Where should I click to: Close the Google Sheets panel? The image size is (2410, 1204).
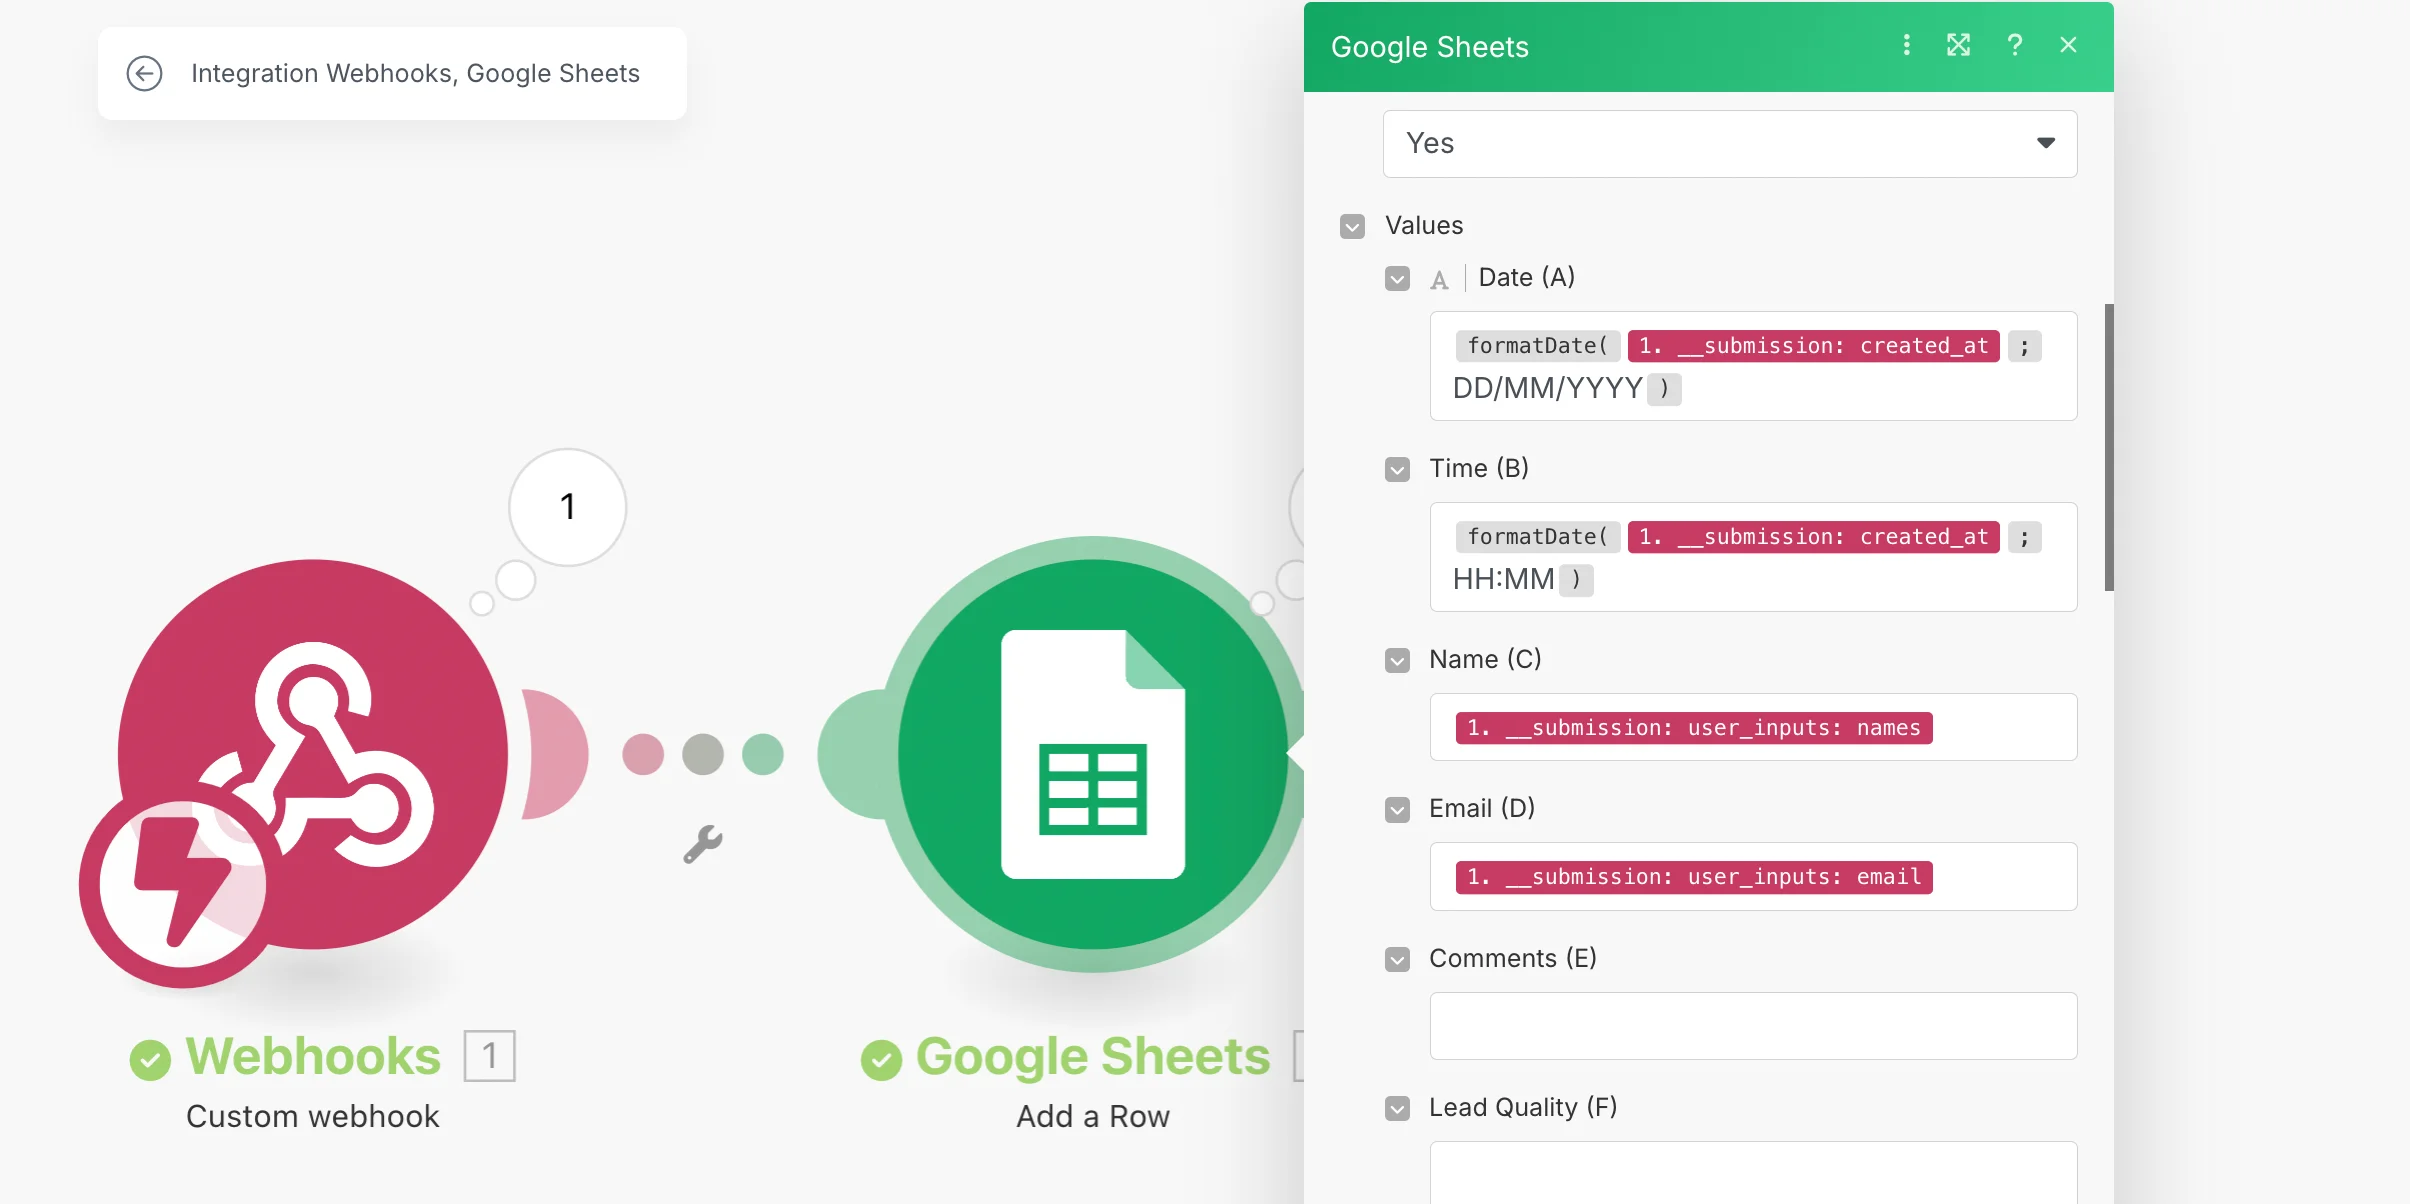coord(2069,45)
